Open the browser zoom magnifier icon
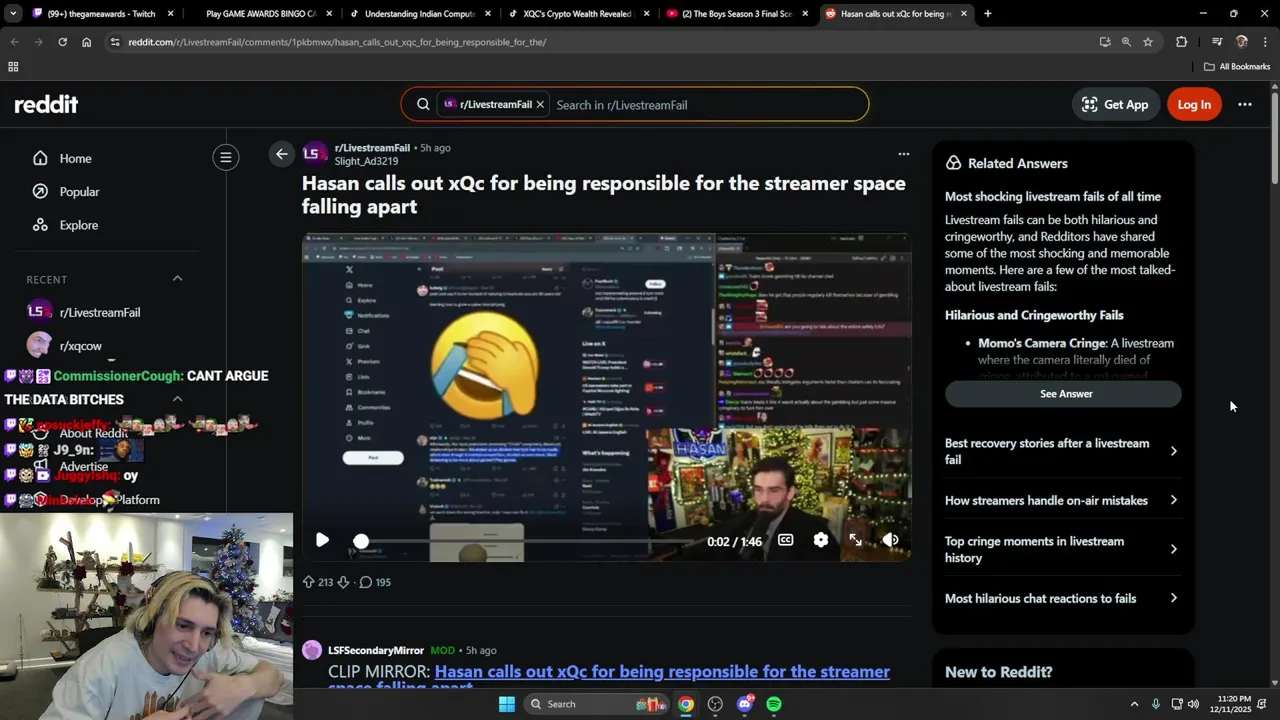Viewport: 1280px width, 720px height. coord(1126,42)
